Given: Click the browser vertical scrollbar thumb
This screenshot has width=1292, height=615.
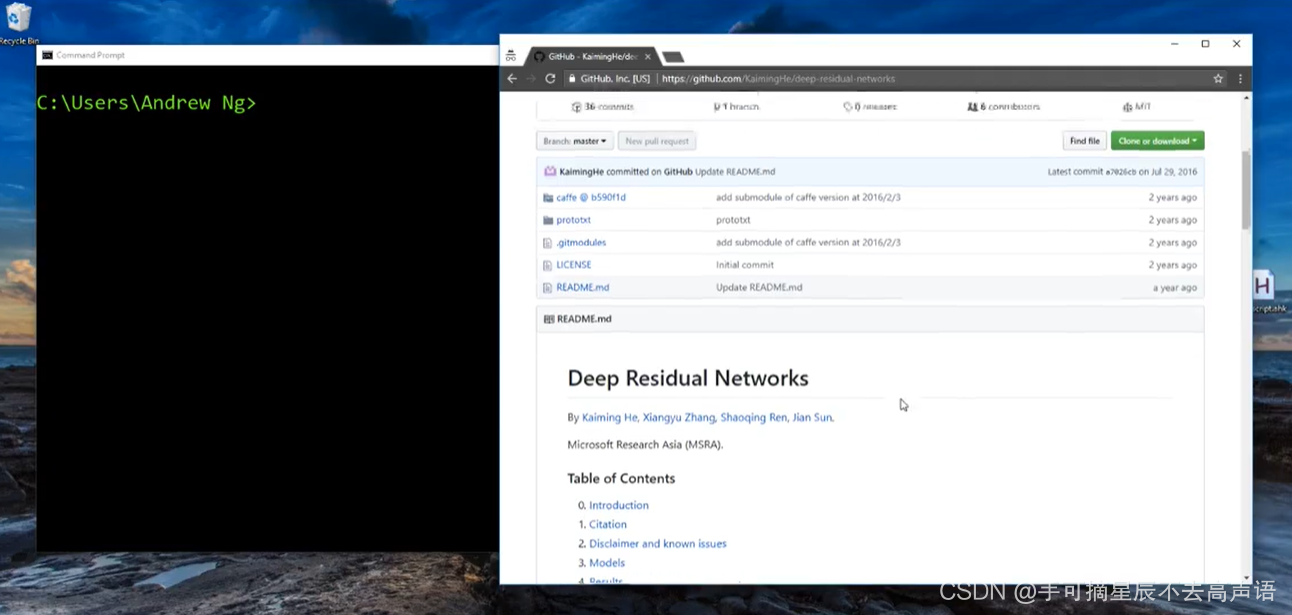Looking at the screenshot, I should click(x=1246, y=190).
